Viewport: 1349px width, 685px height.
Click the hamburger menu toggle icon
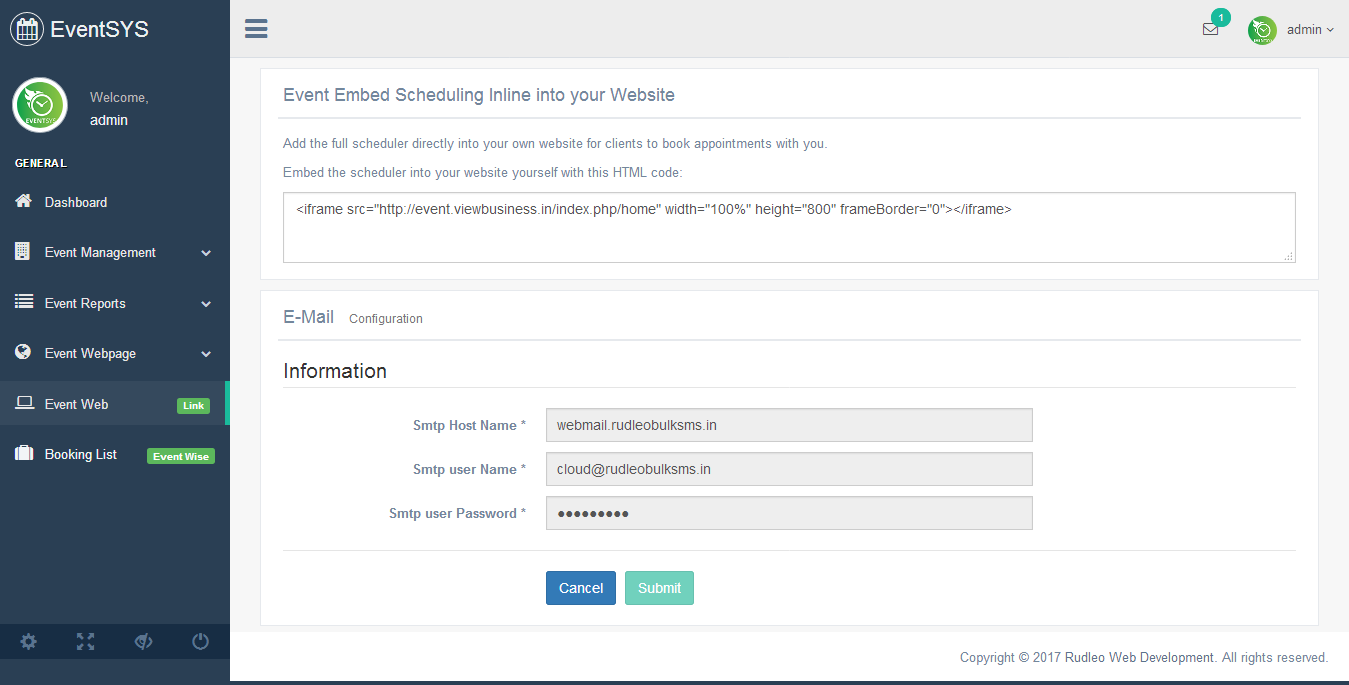point(256,29)
